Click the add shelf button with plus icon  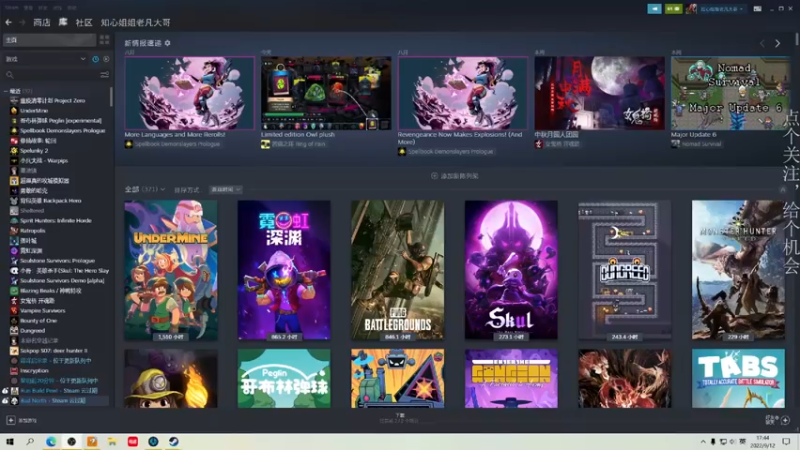click(x=455, y=176)
